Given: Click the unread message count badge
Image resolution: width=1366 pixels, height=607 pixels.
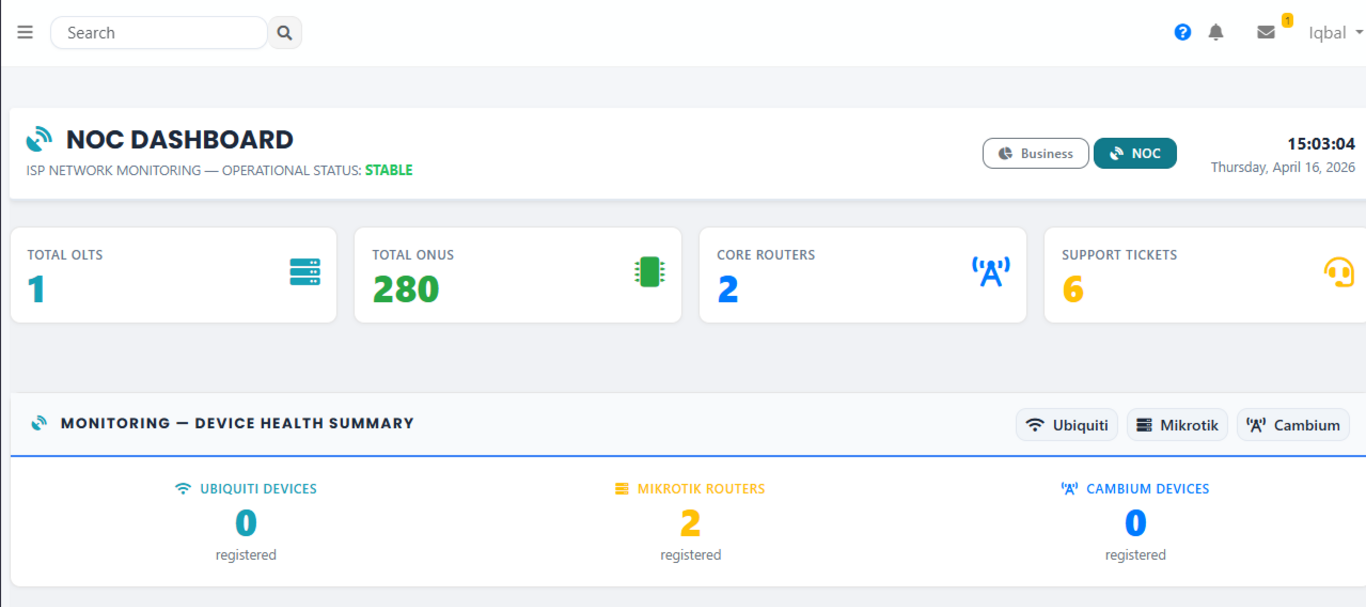Looking at the screenshot, I should click(x=1287, y=19).
